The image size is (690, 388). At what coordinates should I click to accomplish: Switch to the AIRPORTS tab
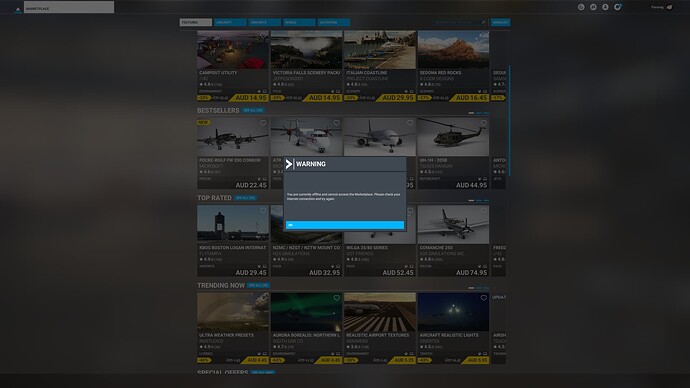[x=264, y=22]
